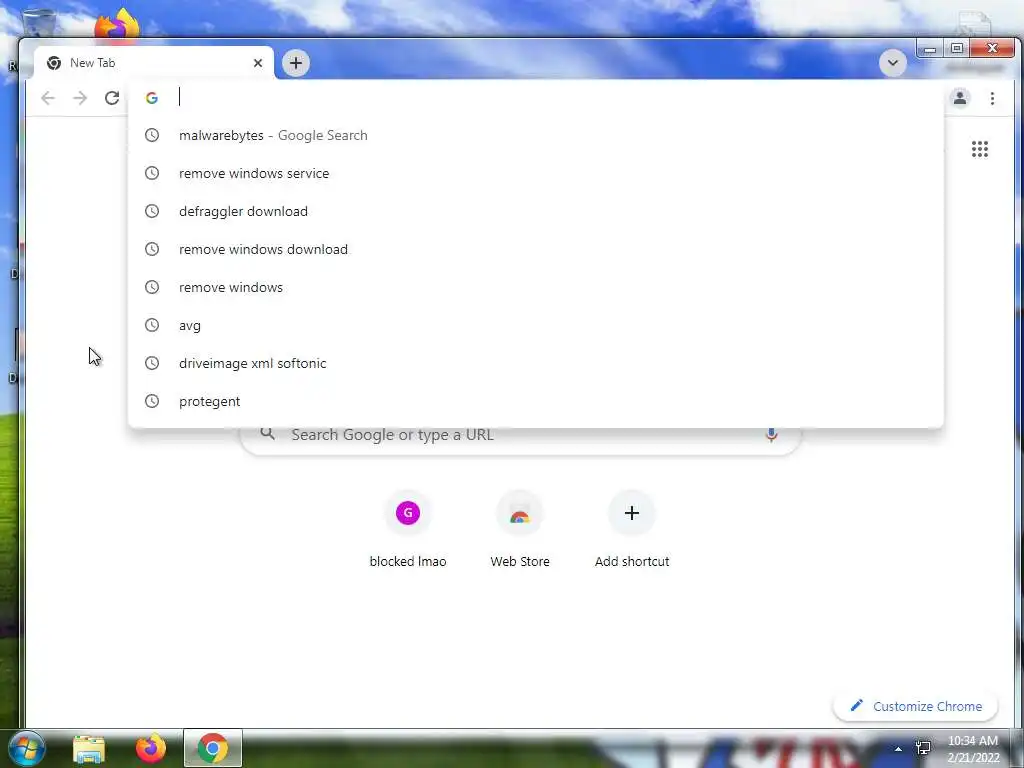Click history clock icon beside malwarebytes
Image resolution: width=1024 pixels, height=768 pixels.
pos(152,135)
